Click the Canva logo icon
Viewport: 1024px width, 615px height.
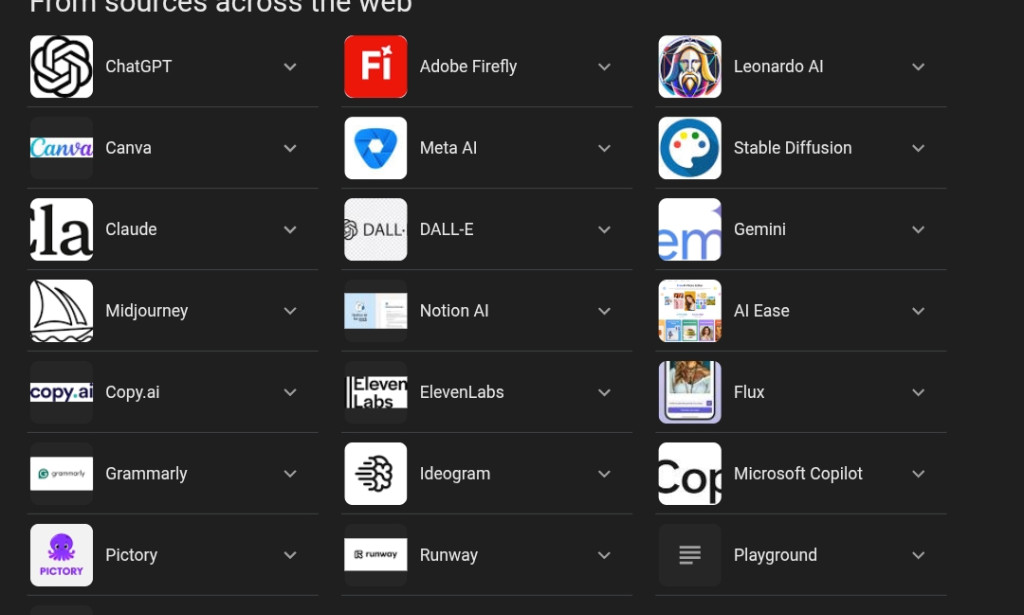(61, 148)
